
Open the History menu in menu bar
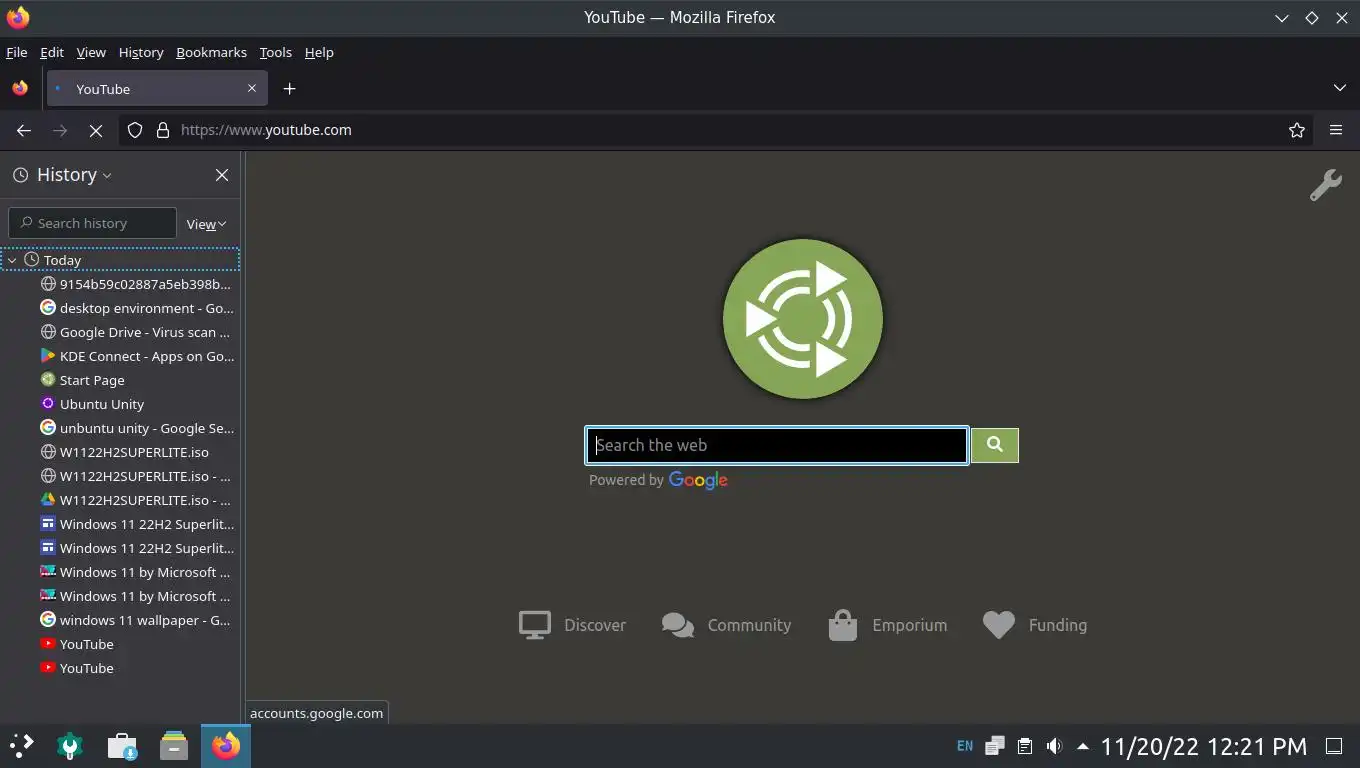pyautogui.click(x=141, y=52)
